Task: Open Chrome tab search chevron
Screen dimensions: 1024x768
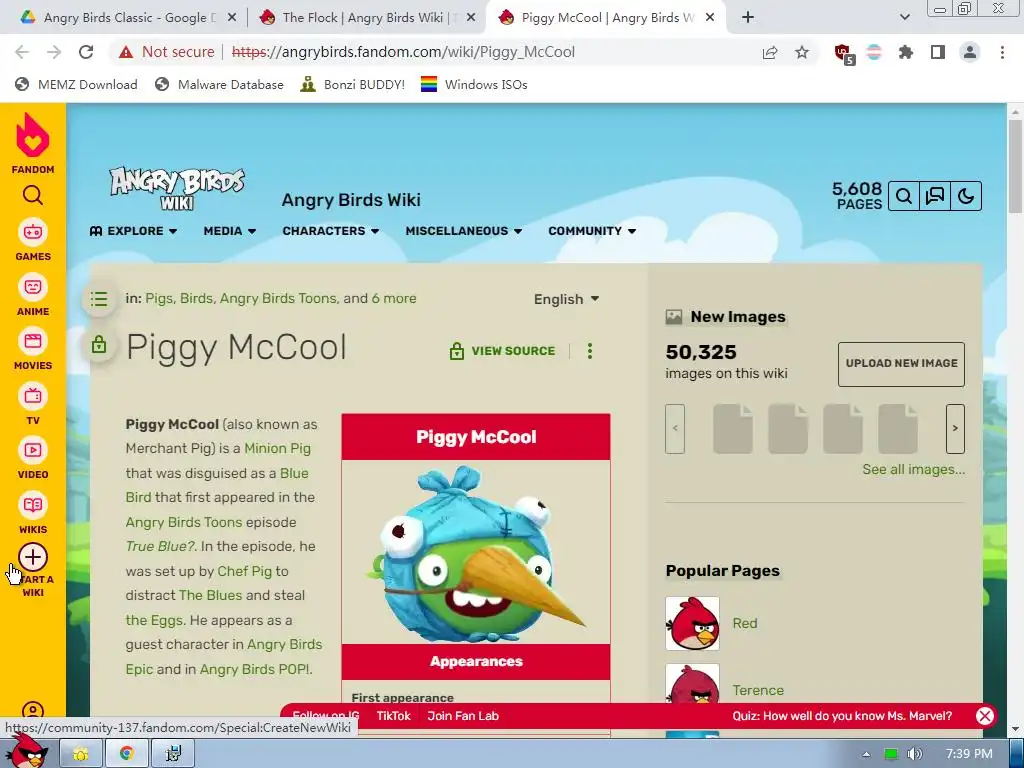Action: [x=904, y=18]
